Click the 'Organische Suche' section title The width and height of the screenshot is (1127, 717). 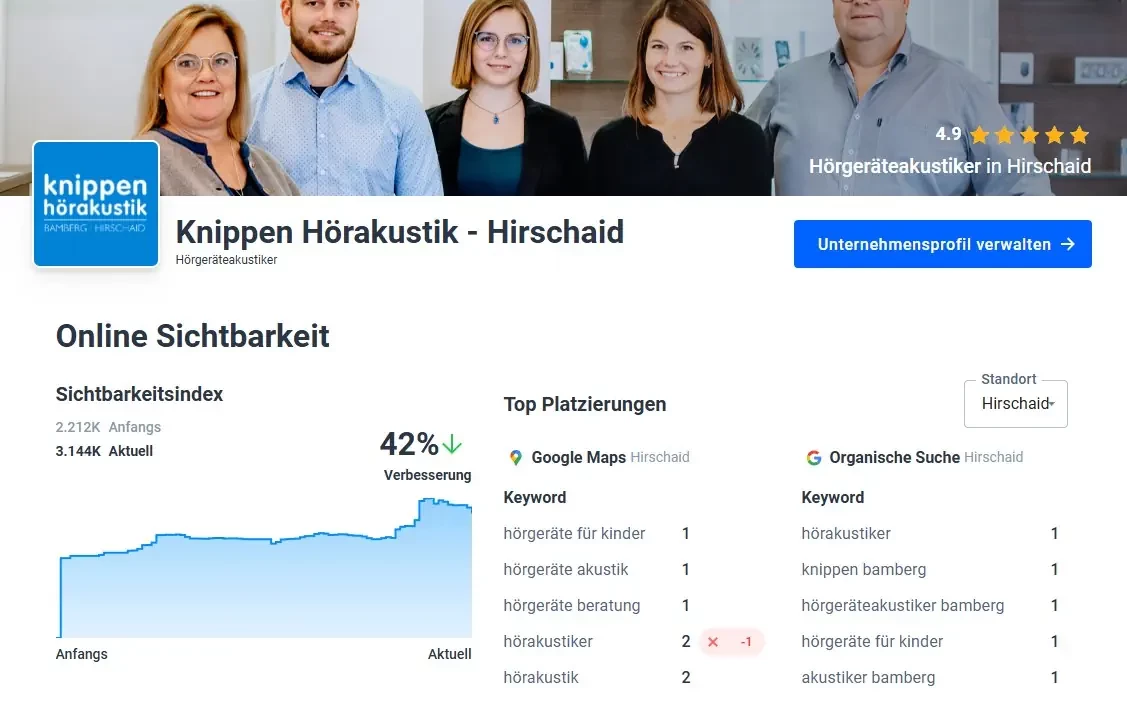894,458
